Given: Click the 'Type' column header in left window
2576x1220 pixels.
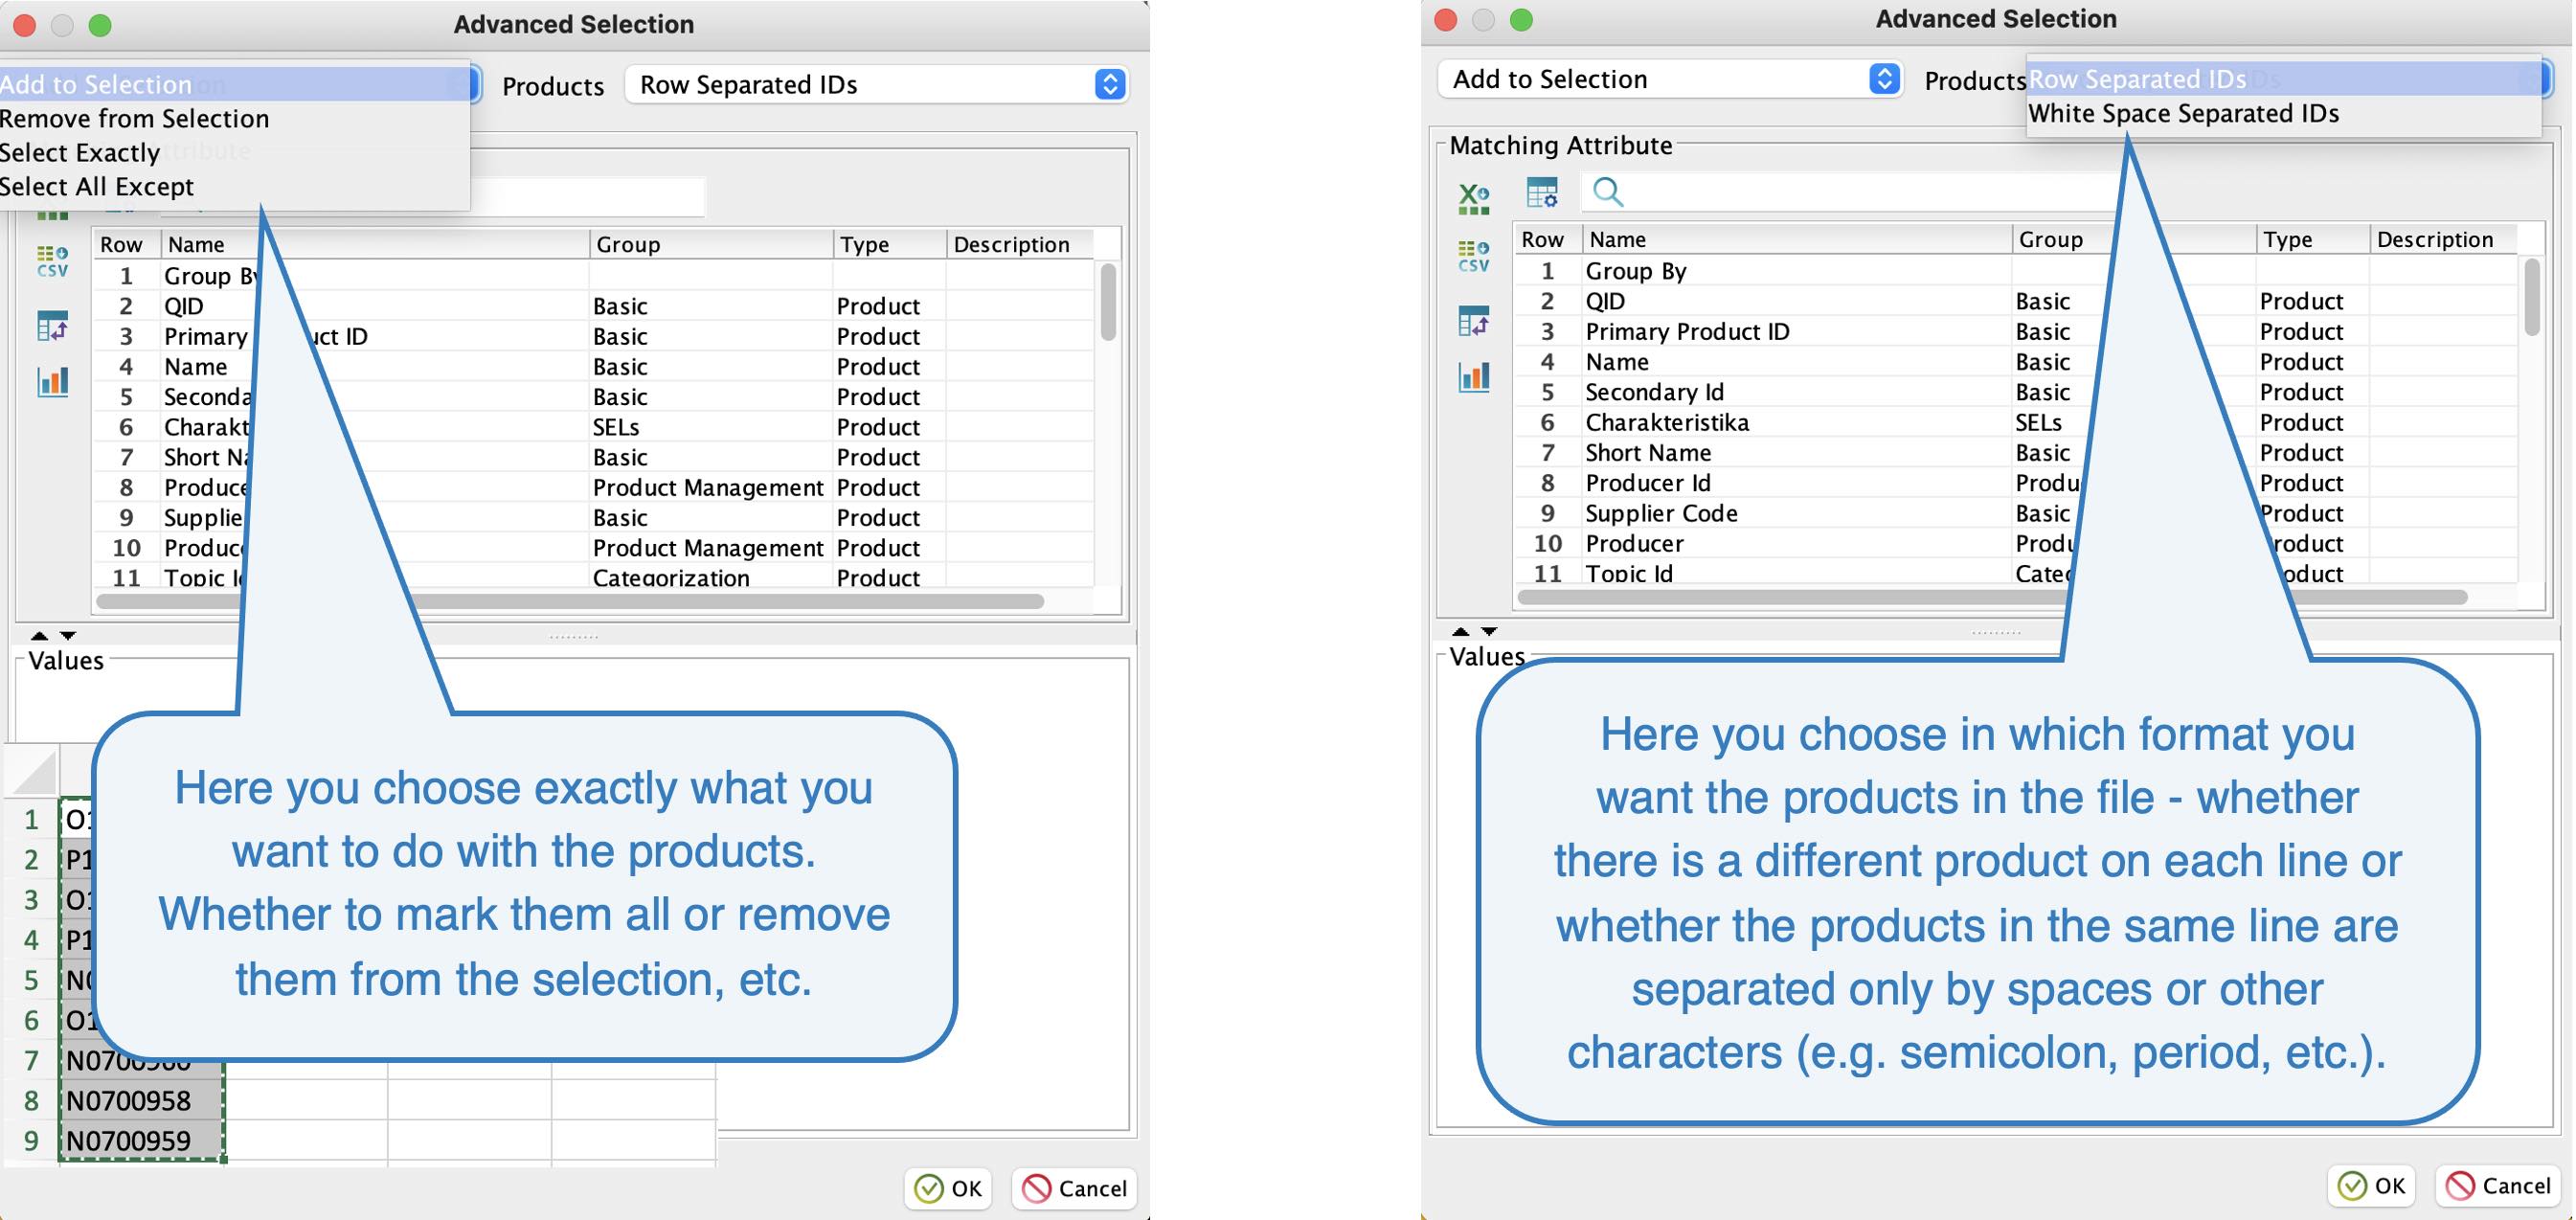Looking at the screenshot, I should point(889,244).
